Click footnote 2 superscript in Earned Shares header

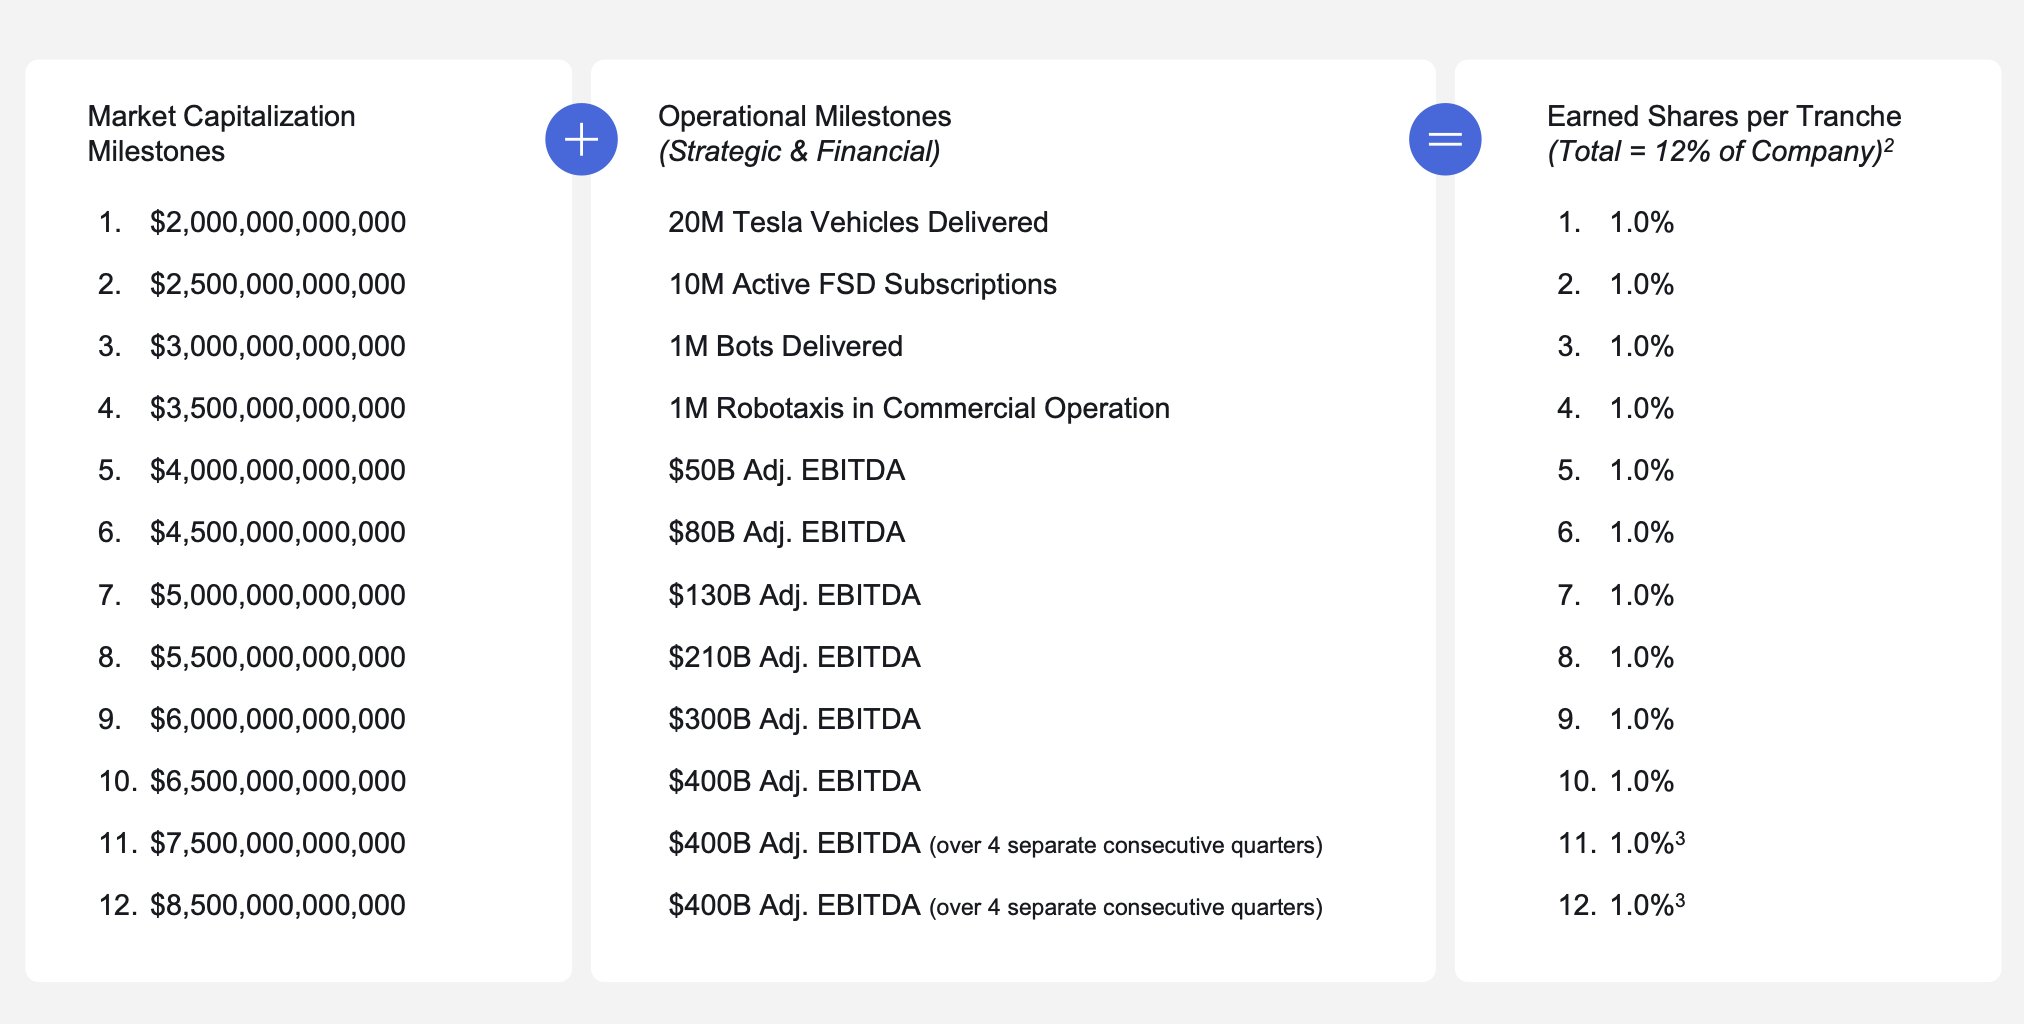[x=1888, y=145]
